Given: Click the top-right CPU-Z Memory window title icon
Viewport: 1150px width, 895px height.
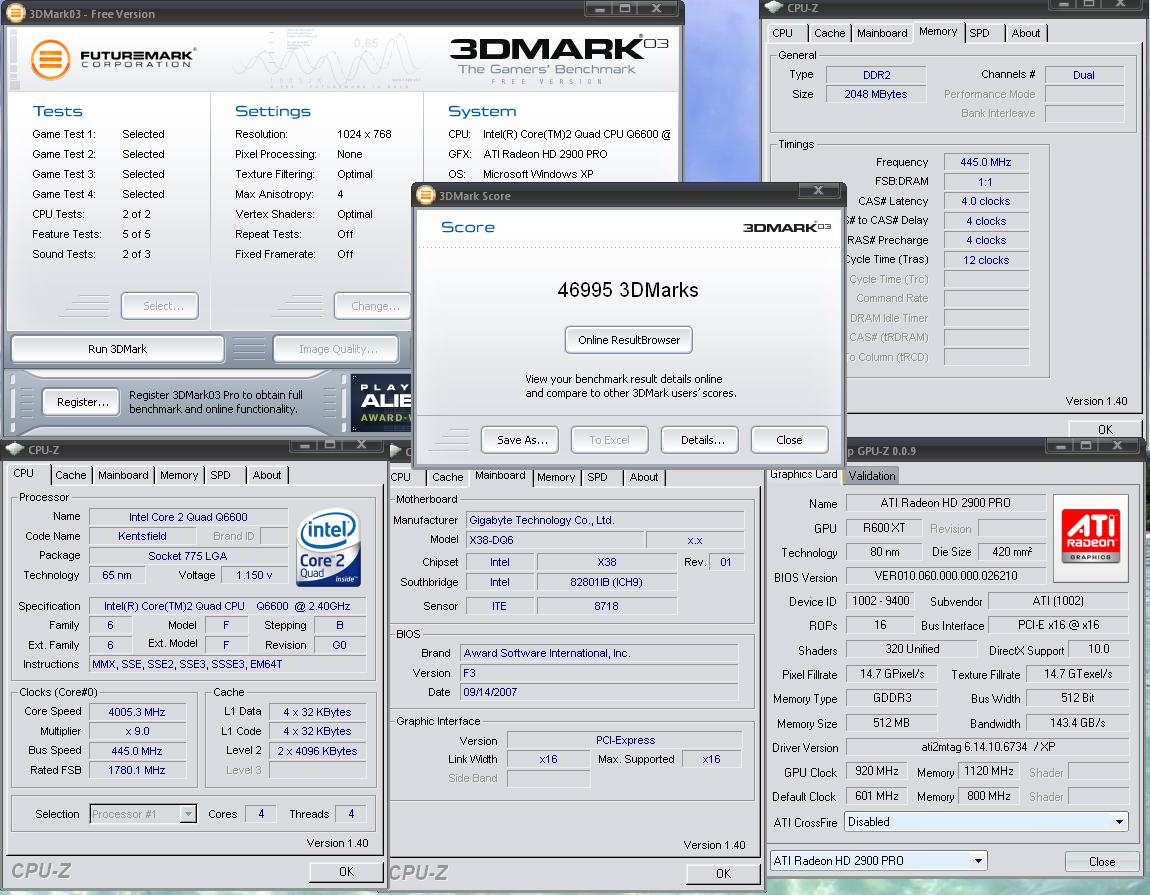Looking at the screenshot, I should pos(773,7).
